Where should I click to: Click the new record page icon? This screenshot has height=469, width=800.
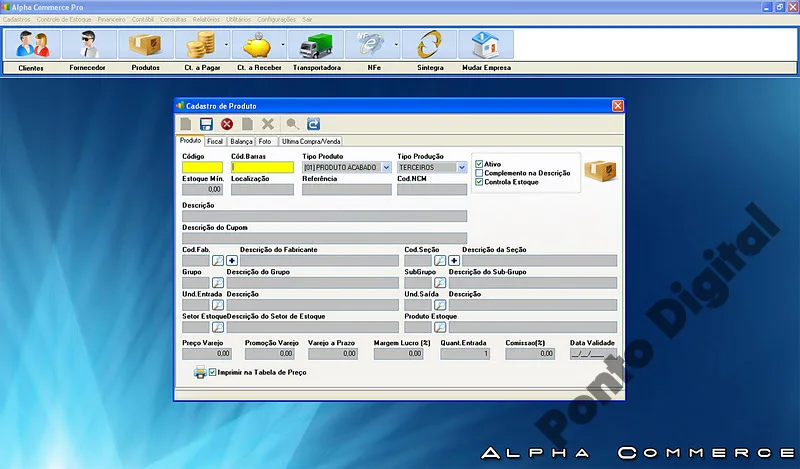pos(186,124)
